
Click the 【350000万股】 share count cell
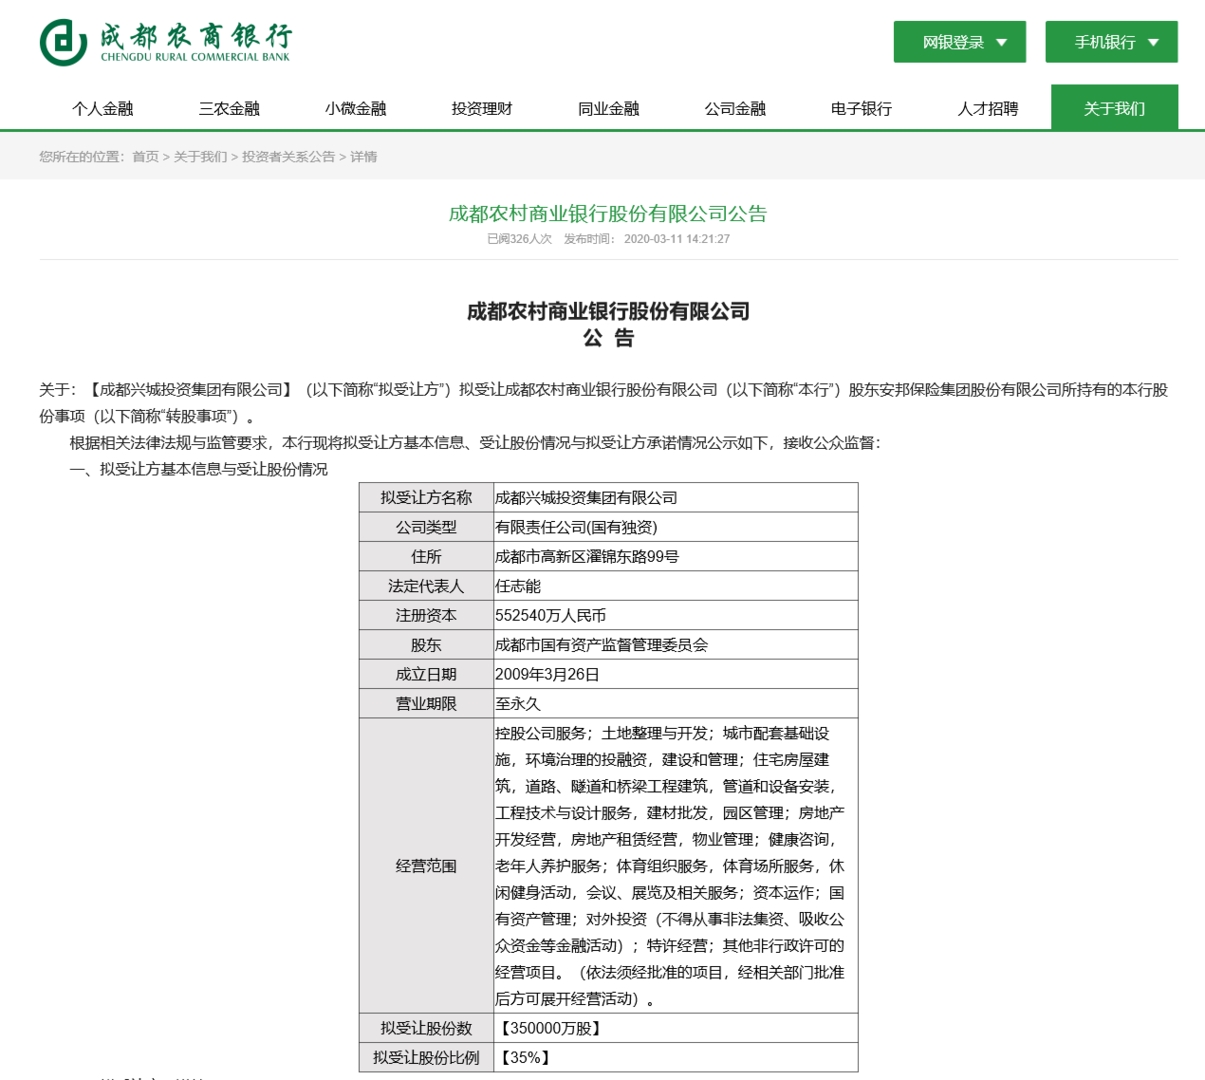675,1028
